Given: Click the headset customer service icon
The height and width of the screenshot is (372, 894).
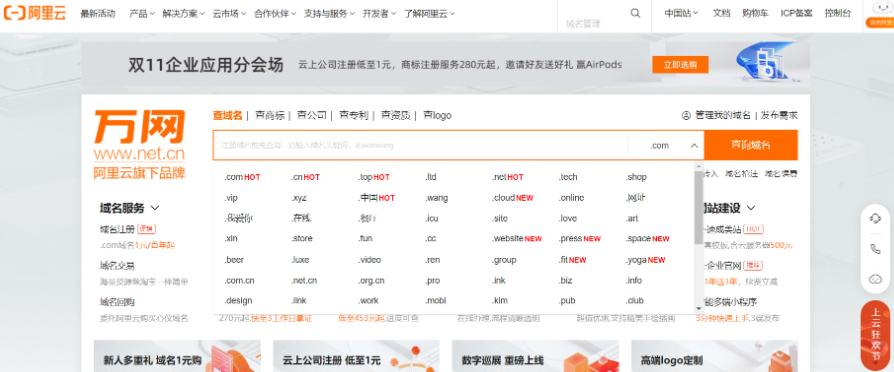Looking at the screenshot, I should coord(875,219).
